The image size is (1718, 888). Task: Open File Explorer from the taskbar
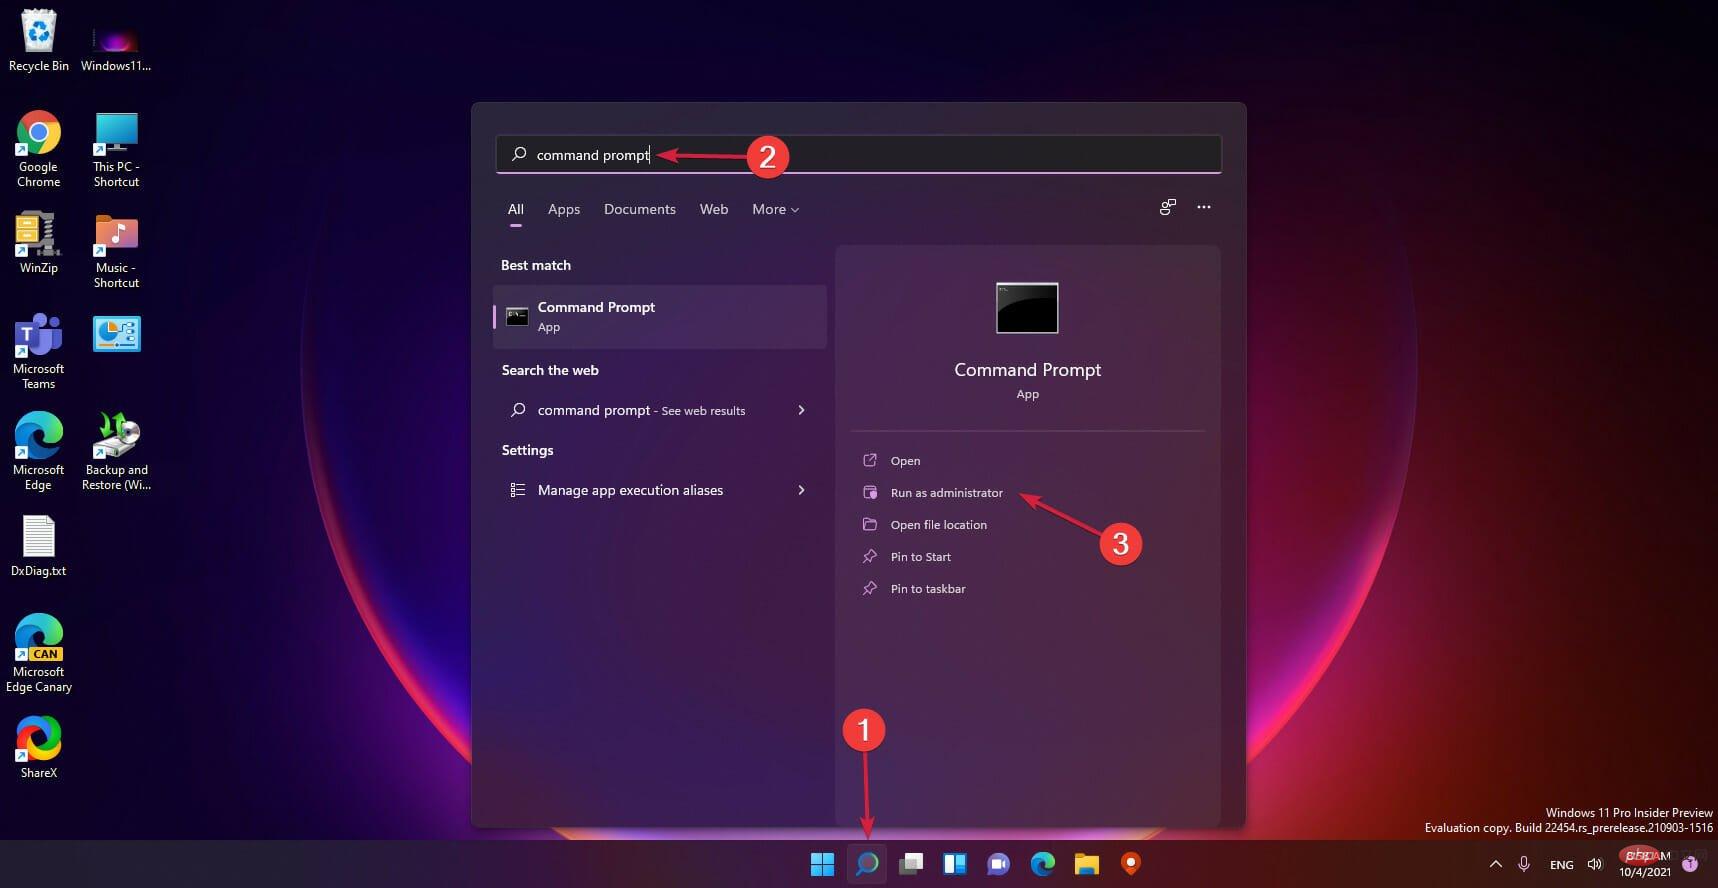[1087, 864]
